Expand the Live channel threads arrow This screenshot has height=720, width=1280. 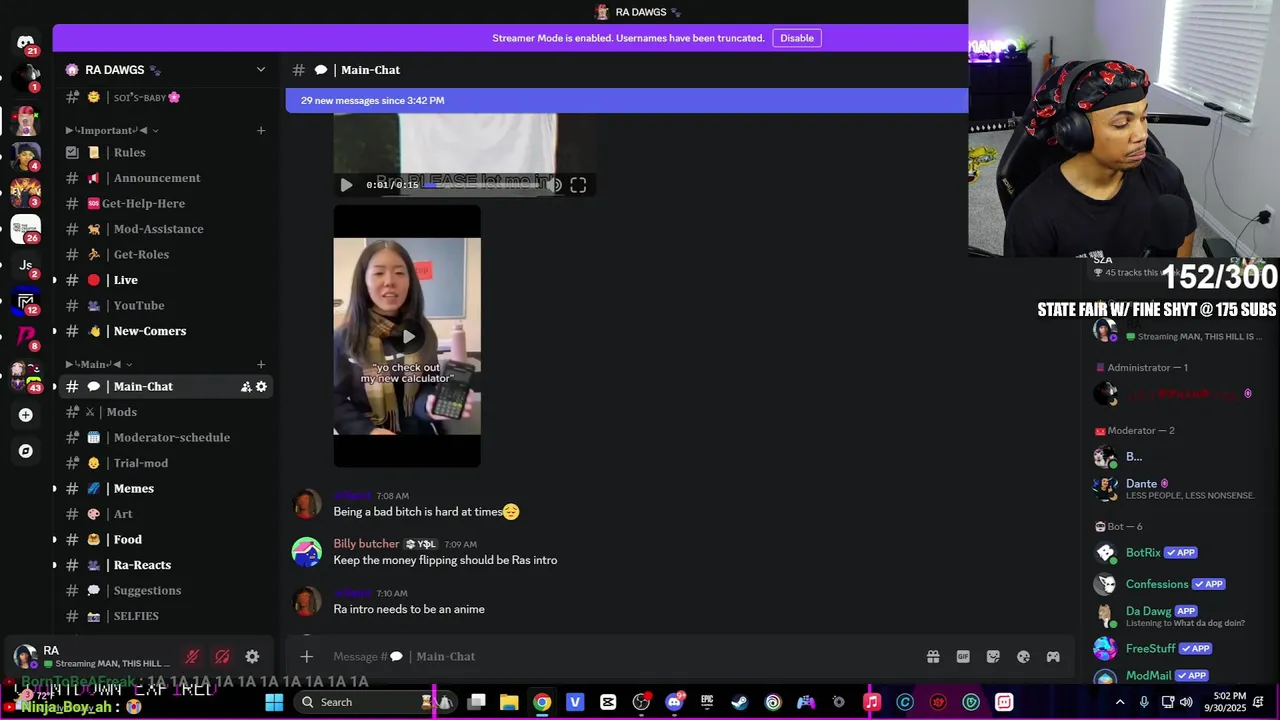coord(54,280)
